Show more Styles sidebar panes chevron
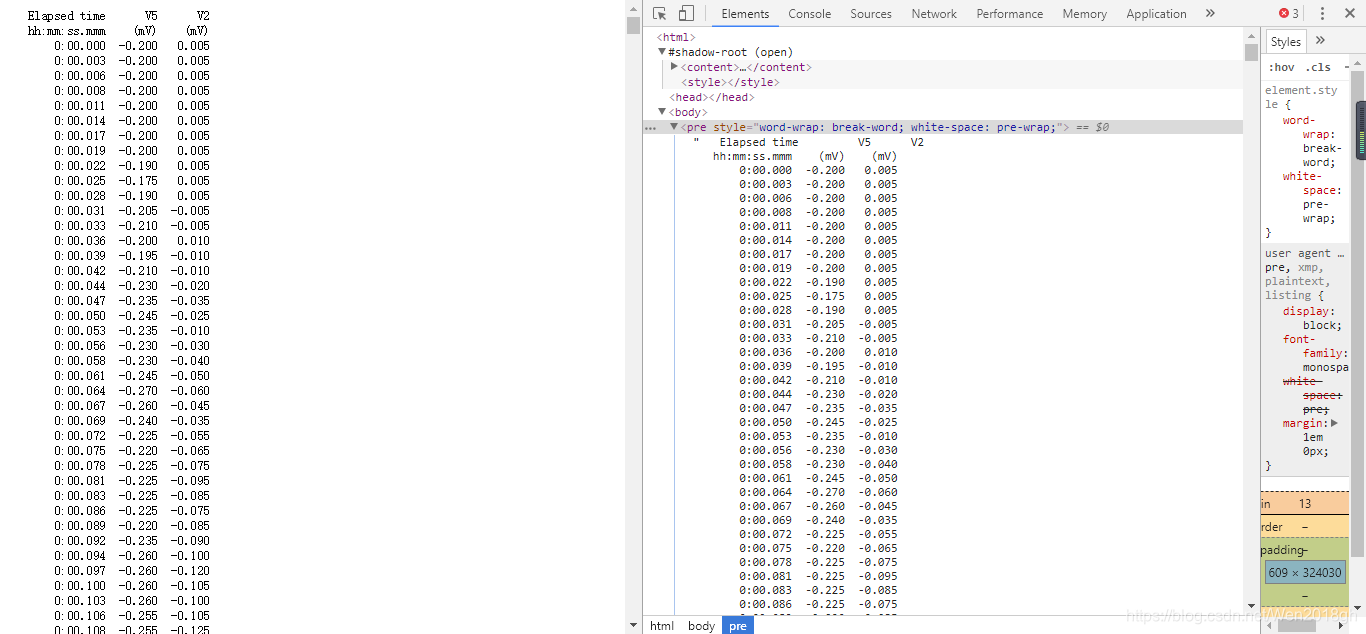 (1320, 41)
